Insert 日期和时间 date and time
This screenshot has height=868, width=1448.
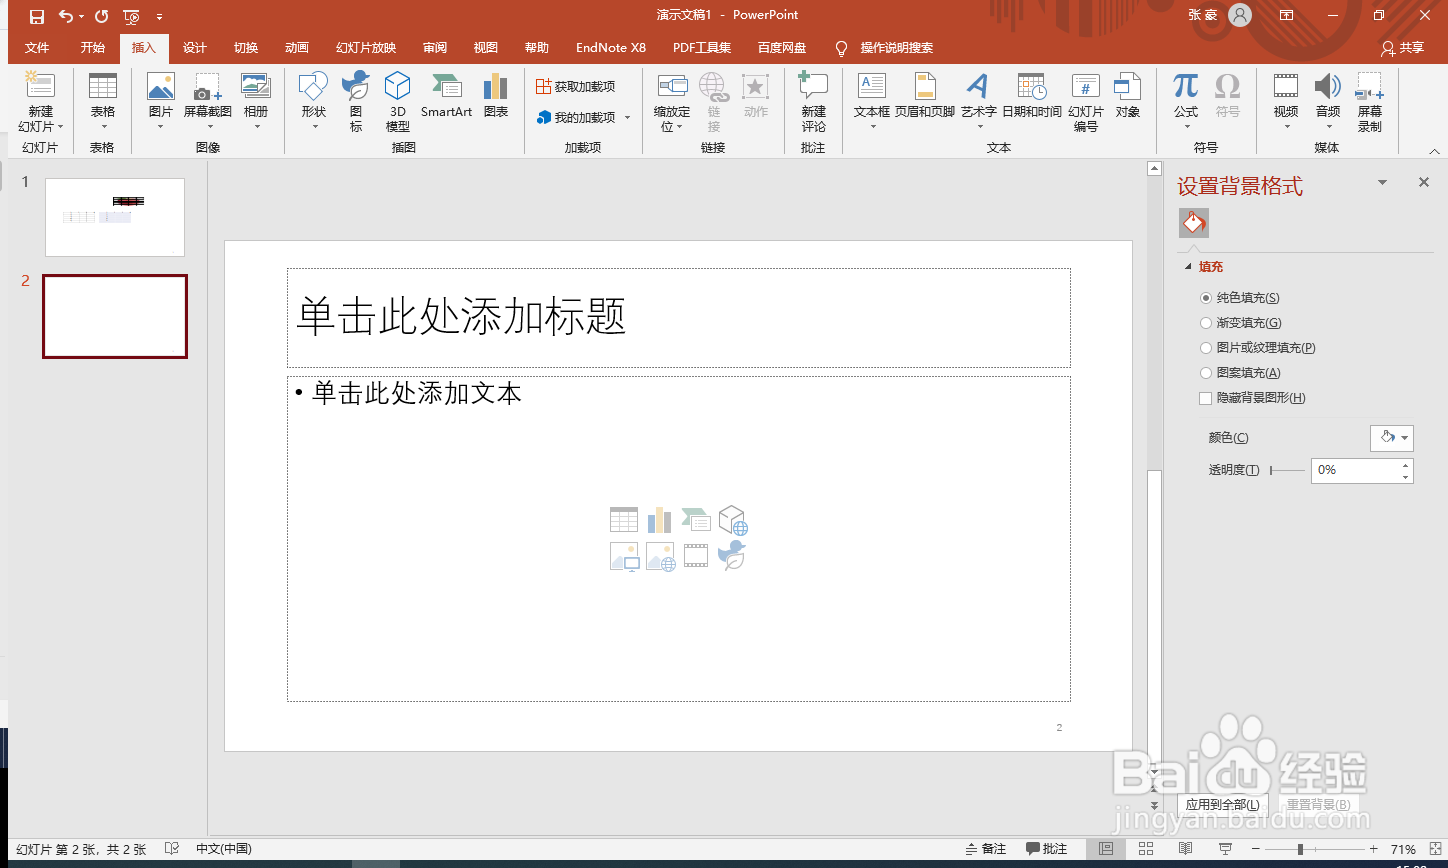point(1032,96)
